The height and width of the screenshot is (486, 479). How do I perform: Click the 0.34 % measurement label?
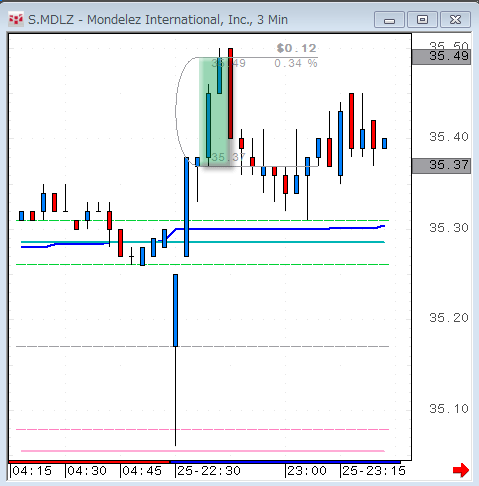click(296, 63)
